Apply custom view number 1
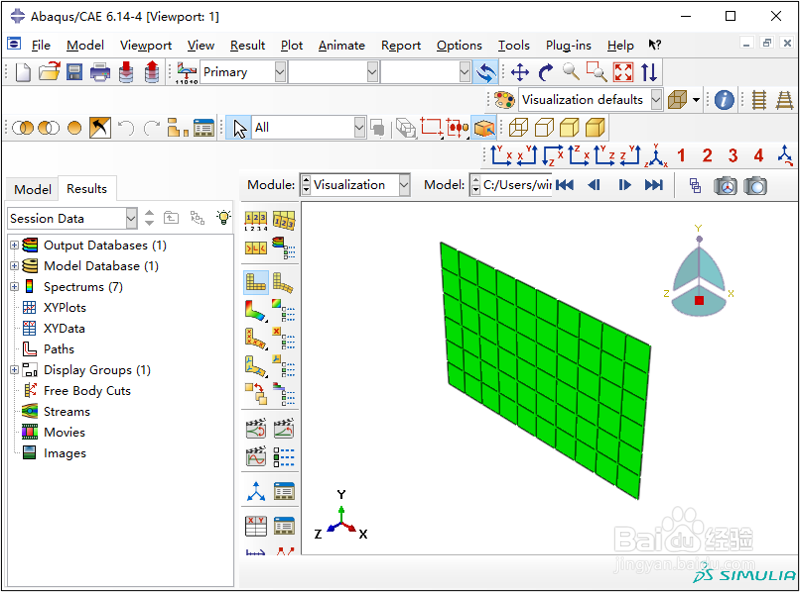800x592 pixels. pos(681,155)
